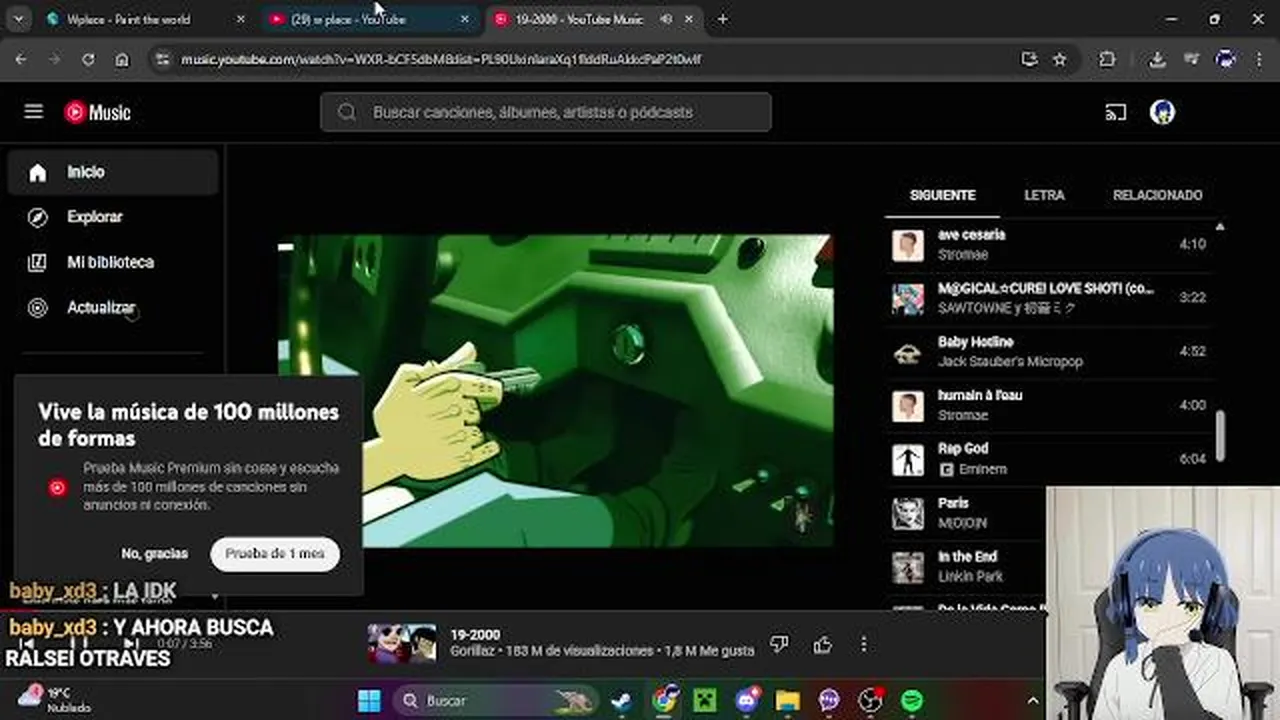Open the RELACIONADO tab
The height and width of the screenshot is (720, 1280).
coord(1157,195)
